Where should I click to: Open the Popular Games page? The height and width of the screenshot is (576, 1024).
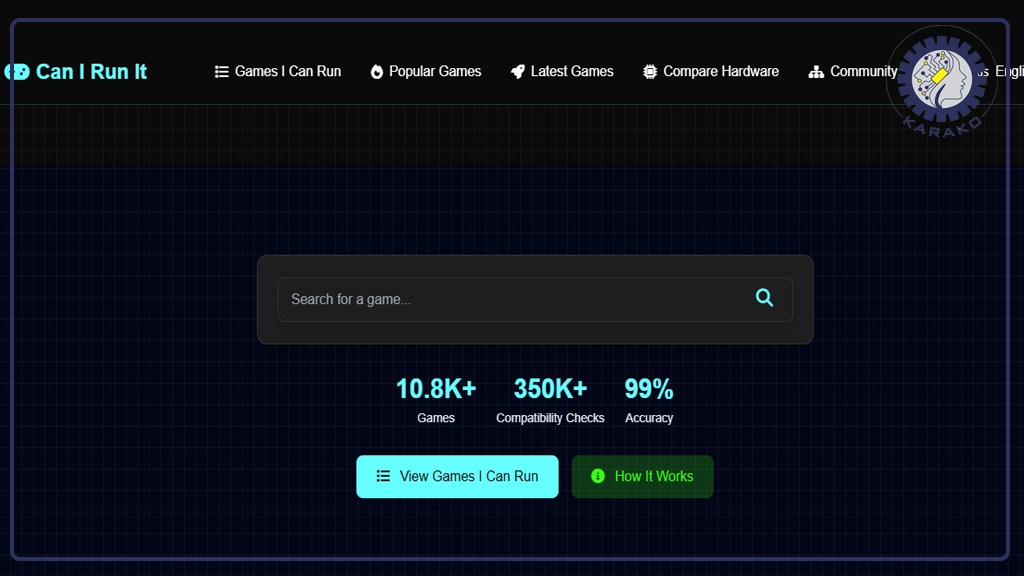coord(426,71)
